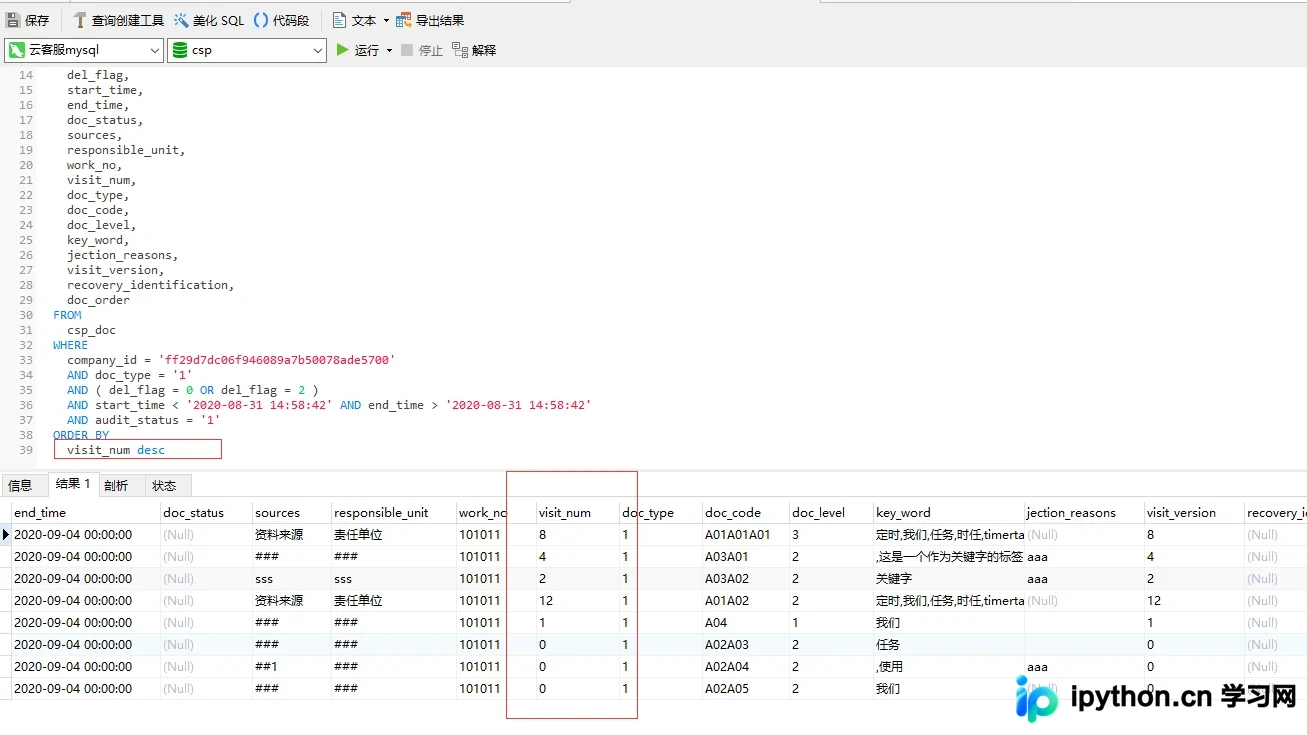This screenshot has height=735, width=1307.
Task: Click the visit_num column header
Action: pos(577,512)
